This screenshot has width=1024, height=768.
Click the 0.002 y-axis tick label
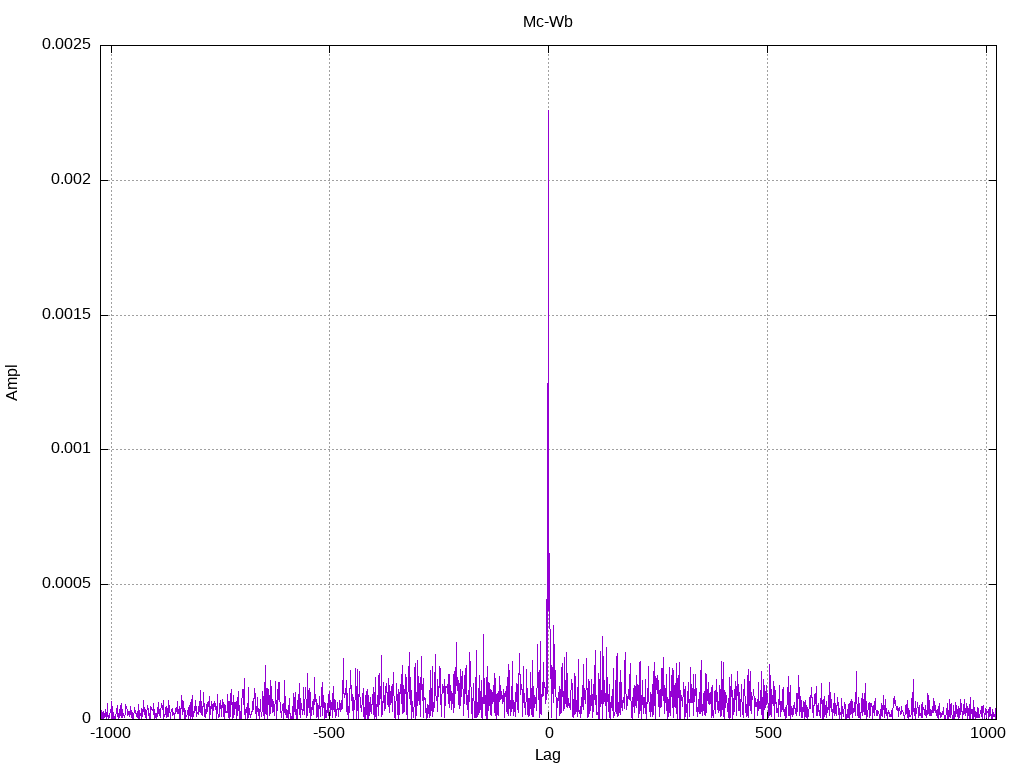(x=71, y=180)
